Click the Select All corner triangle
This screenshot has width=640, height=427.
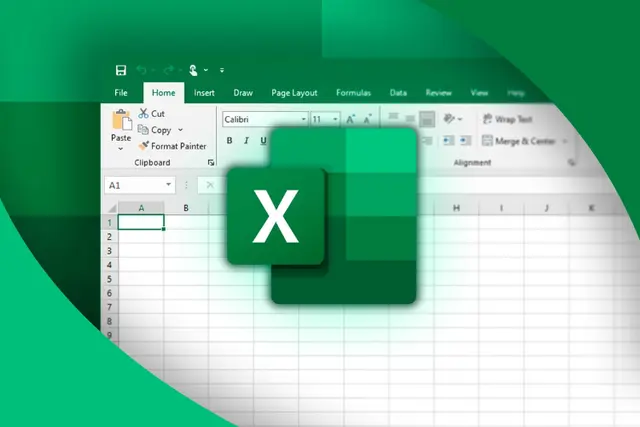tap(112, 208)
